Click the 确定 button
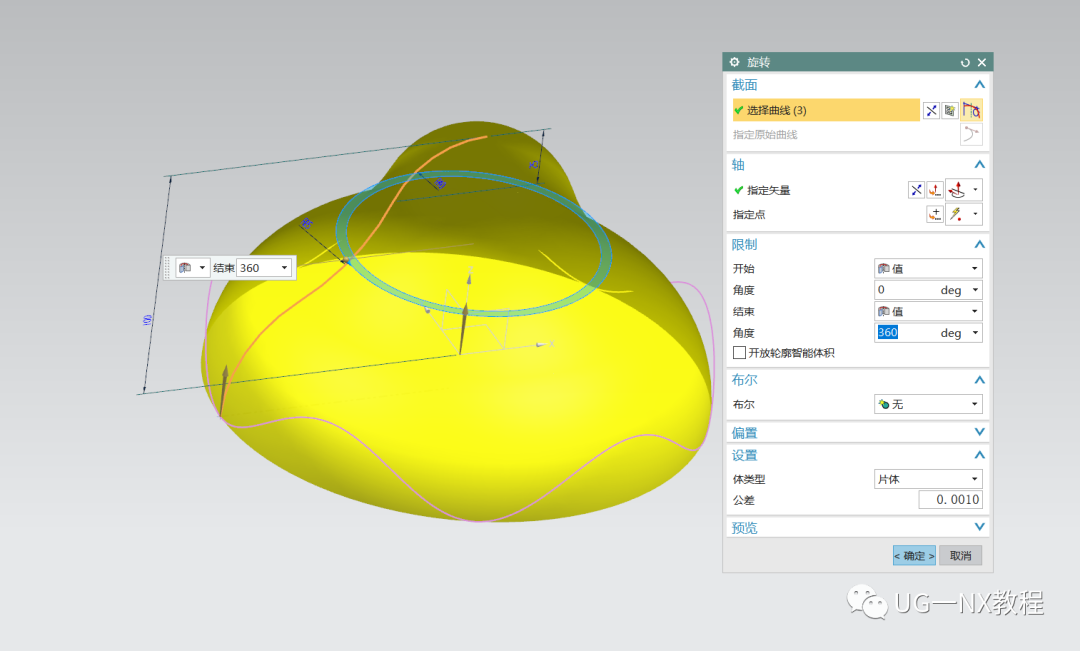Viewport: 1080px width, 651px height. tap(914, 556)
